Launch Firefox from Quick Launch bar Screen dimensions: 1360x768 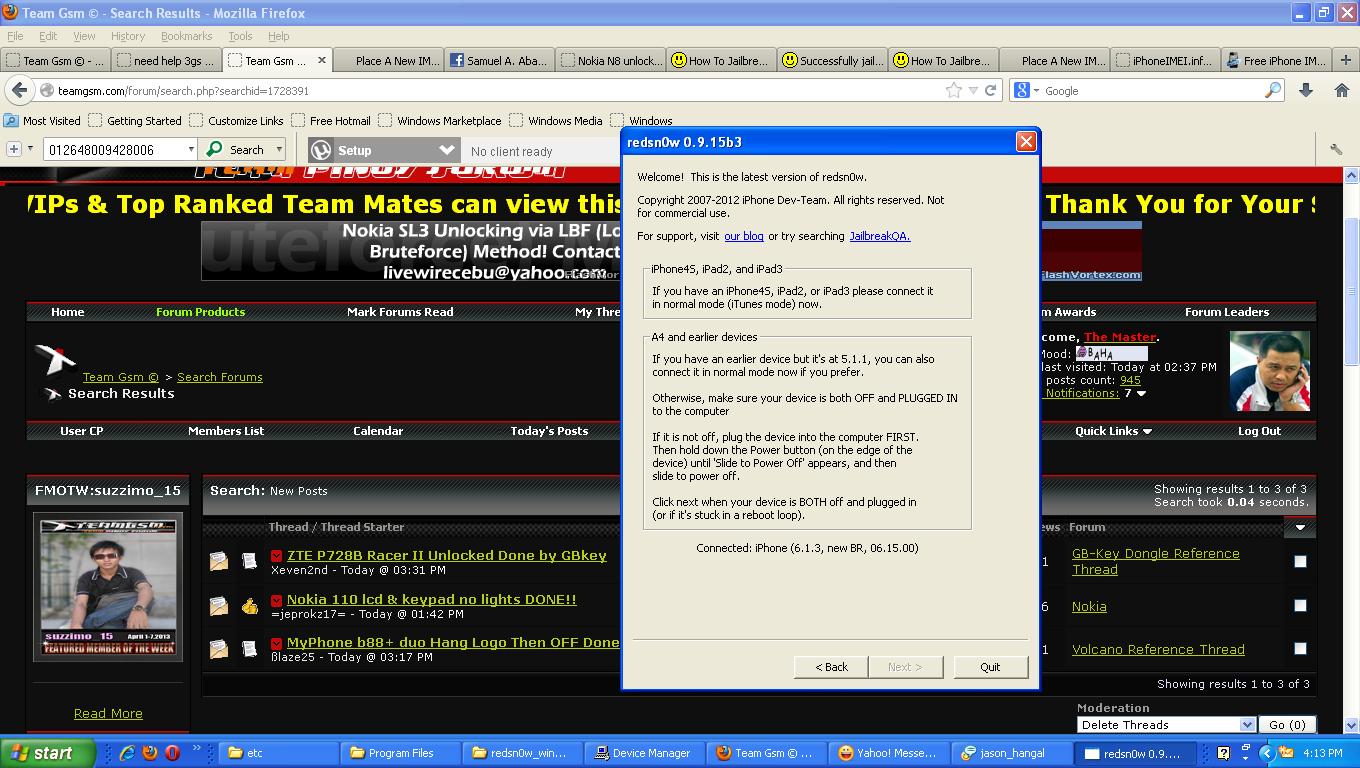[x=150, y=753]
